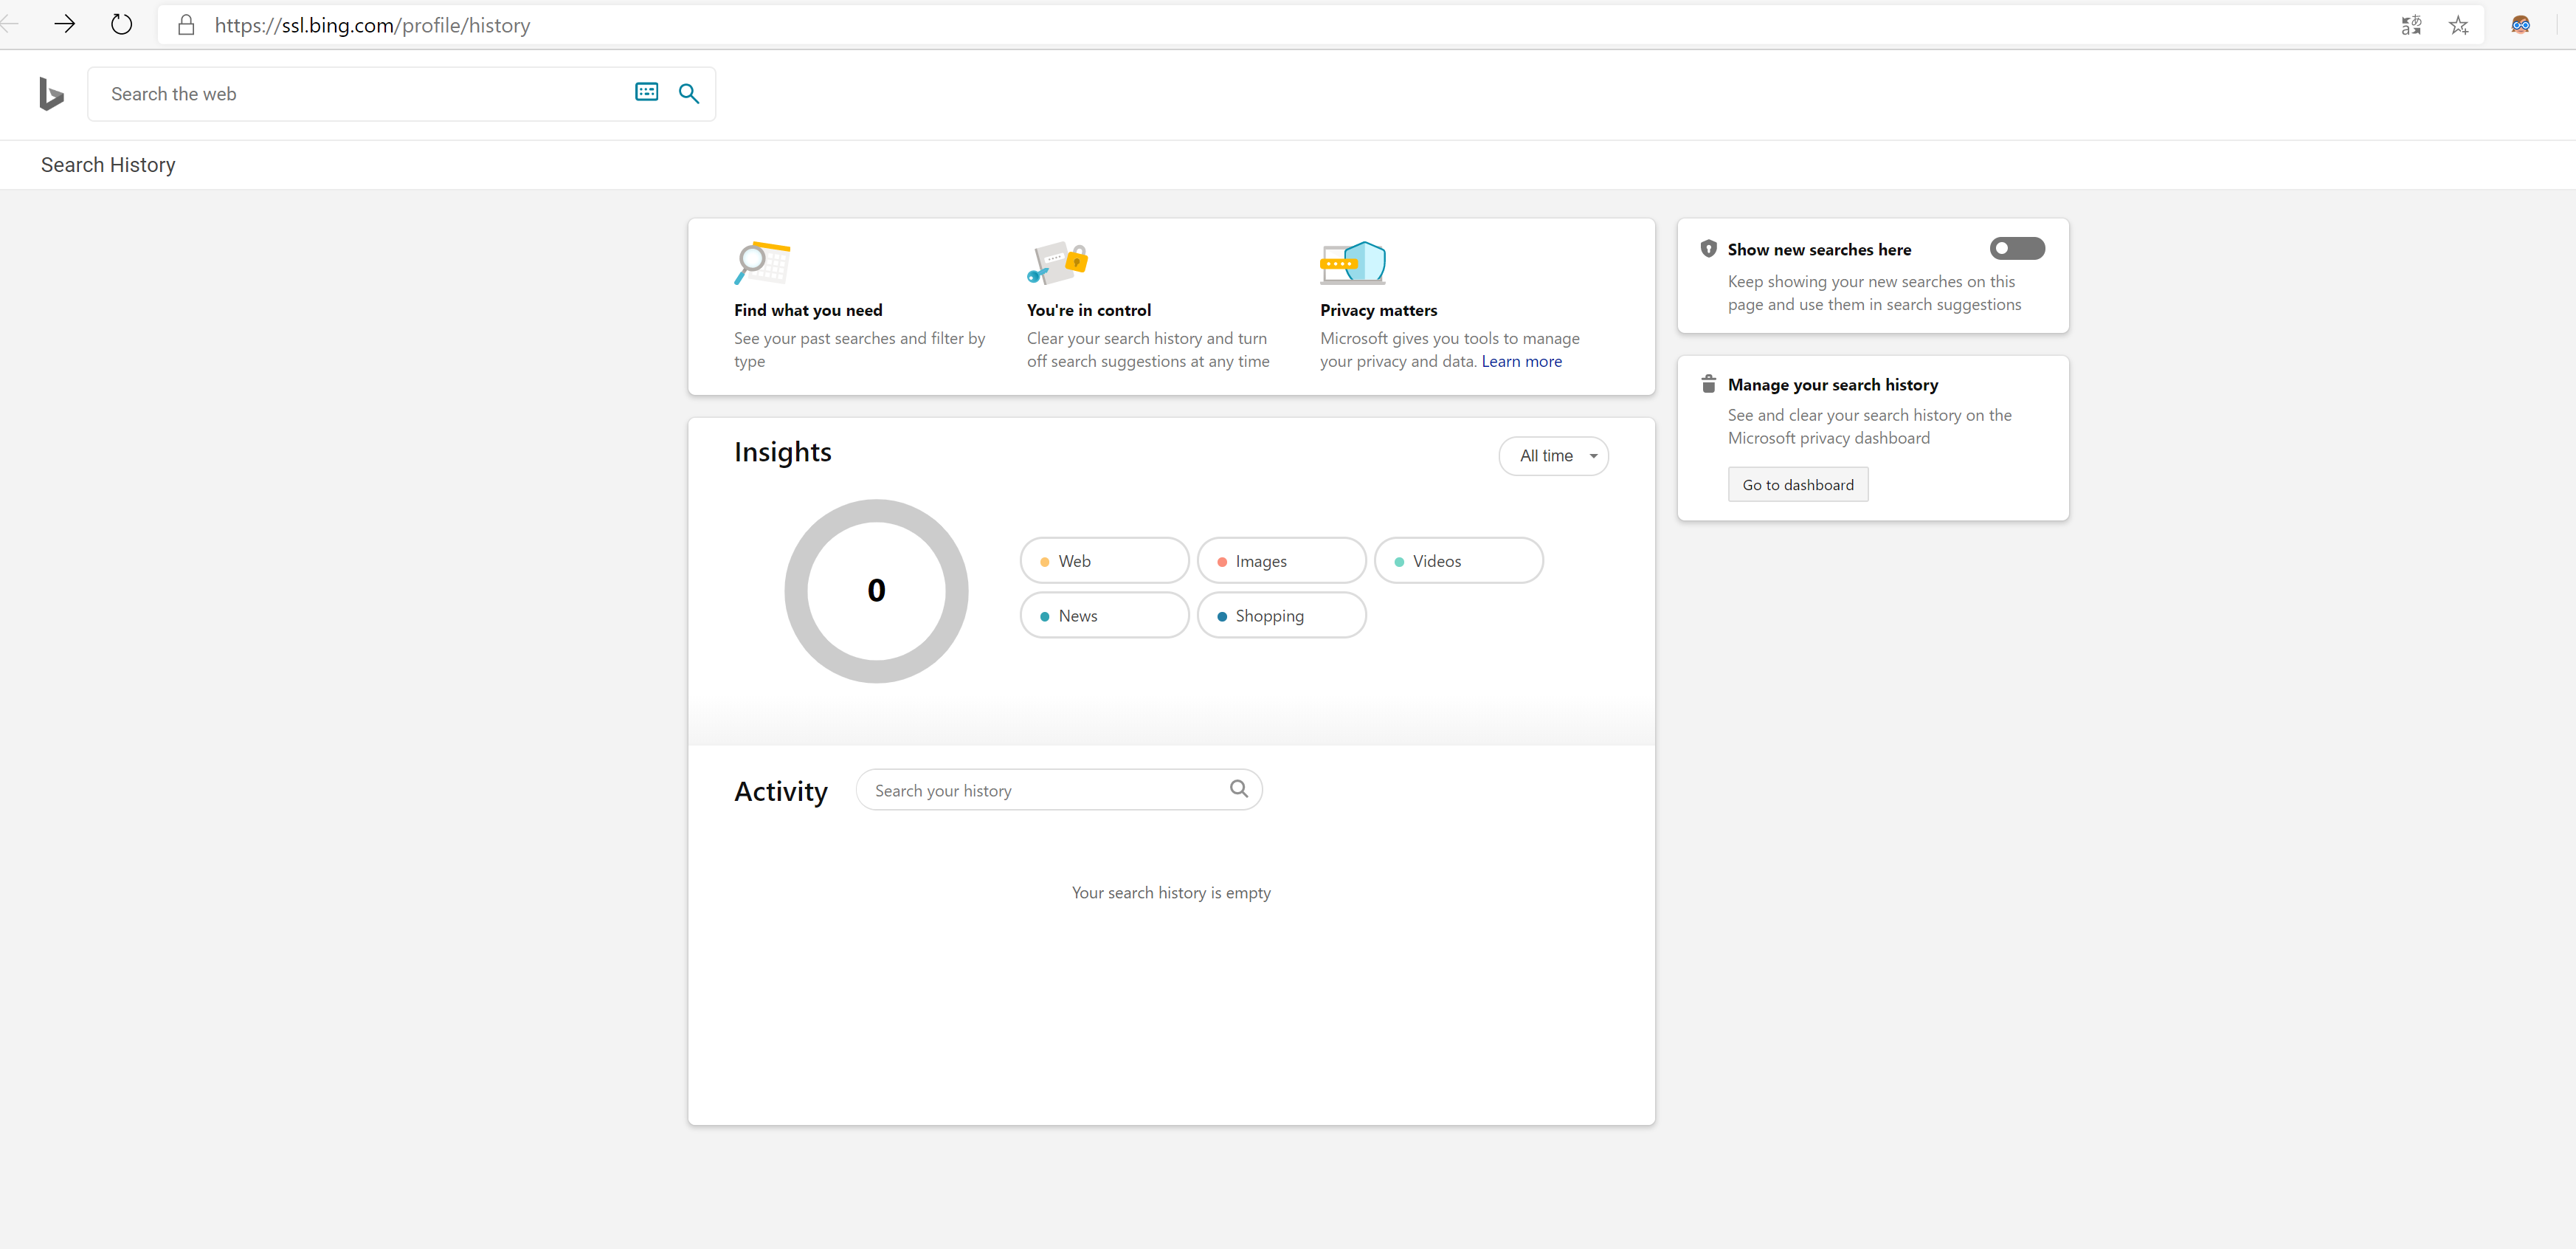
Task: Click the zero-count insights donut chart
Action: [876, 591]
